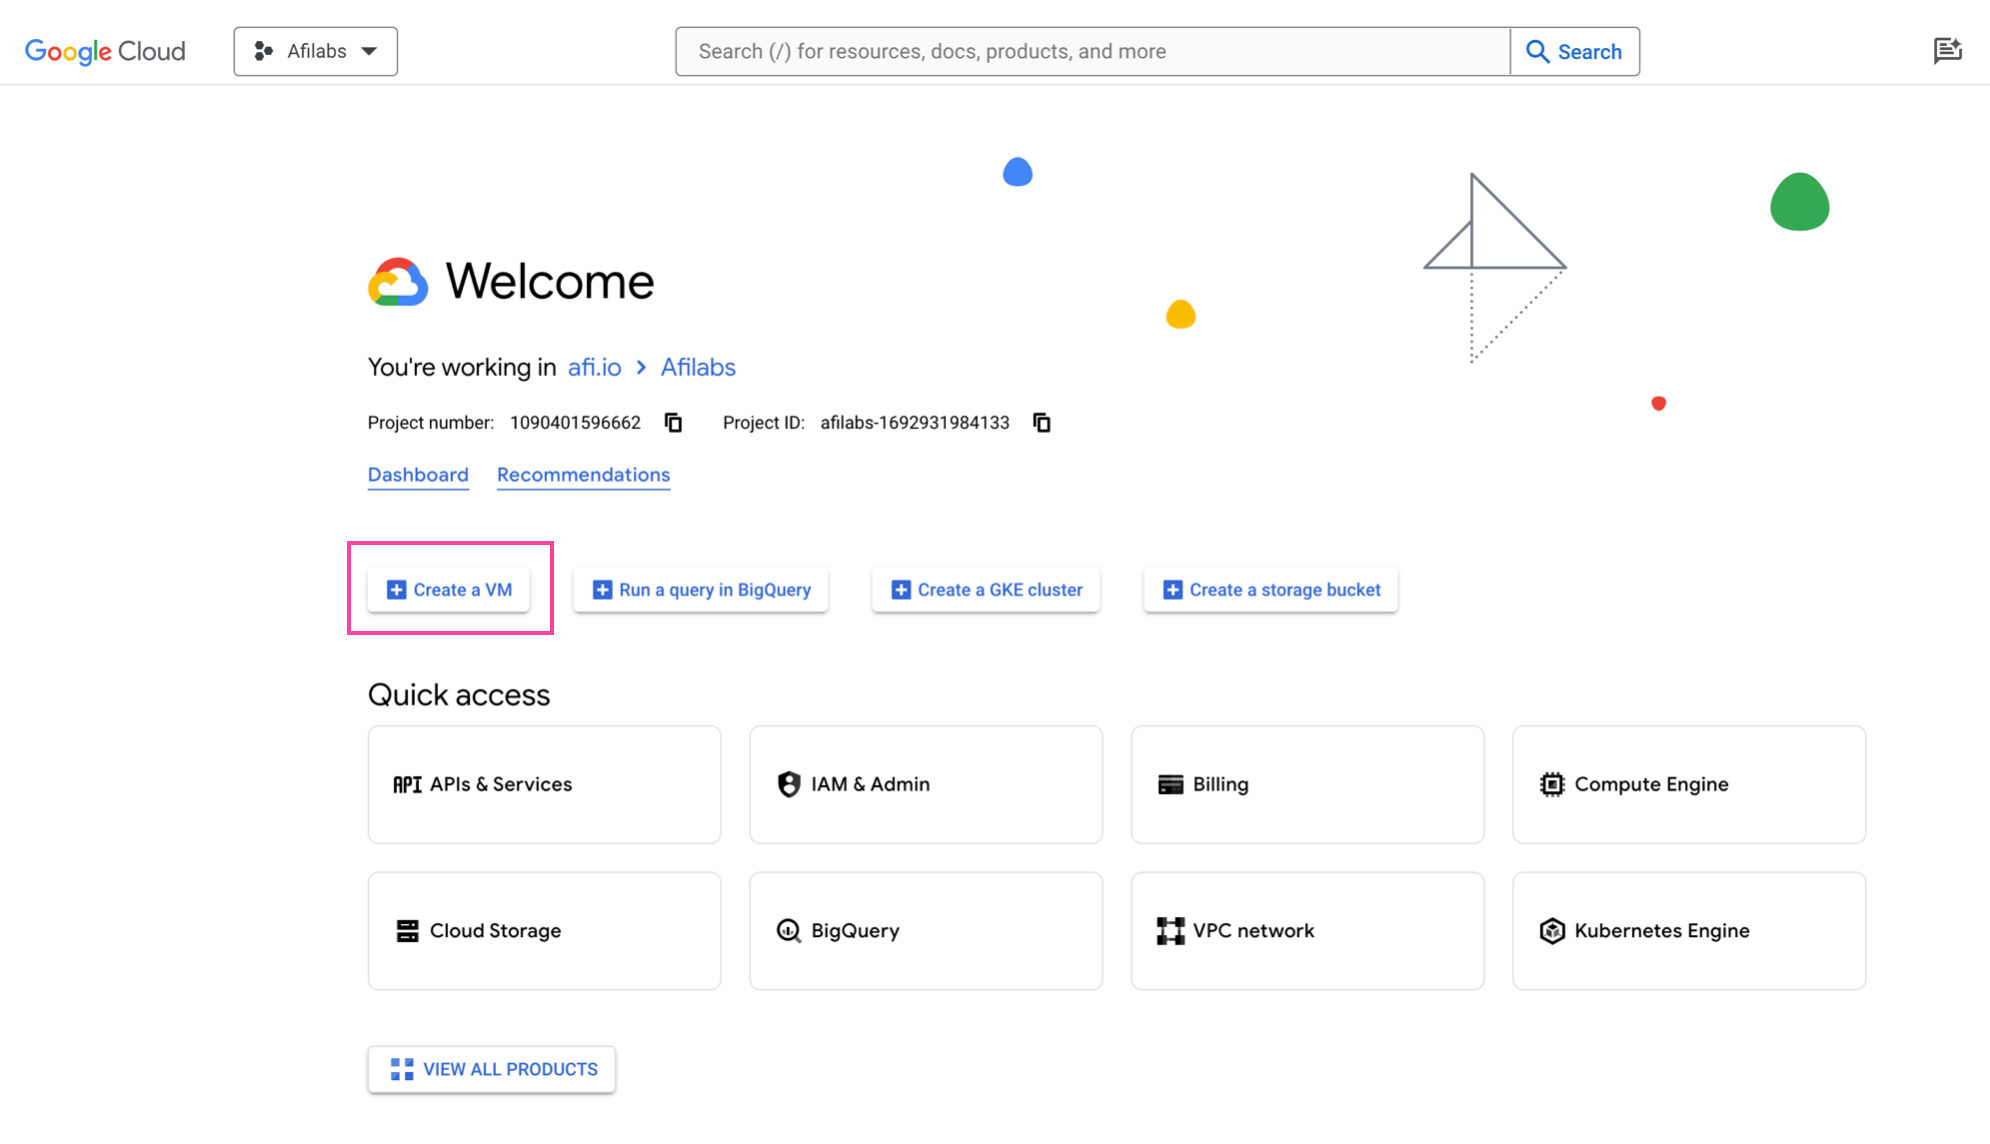Select the Dashboard tab
Image resolution: width=1990 pixels, height=1144 pixels.
click(418, 475)
